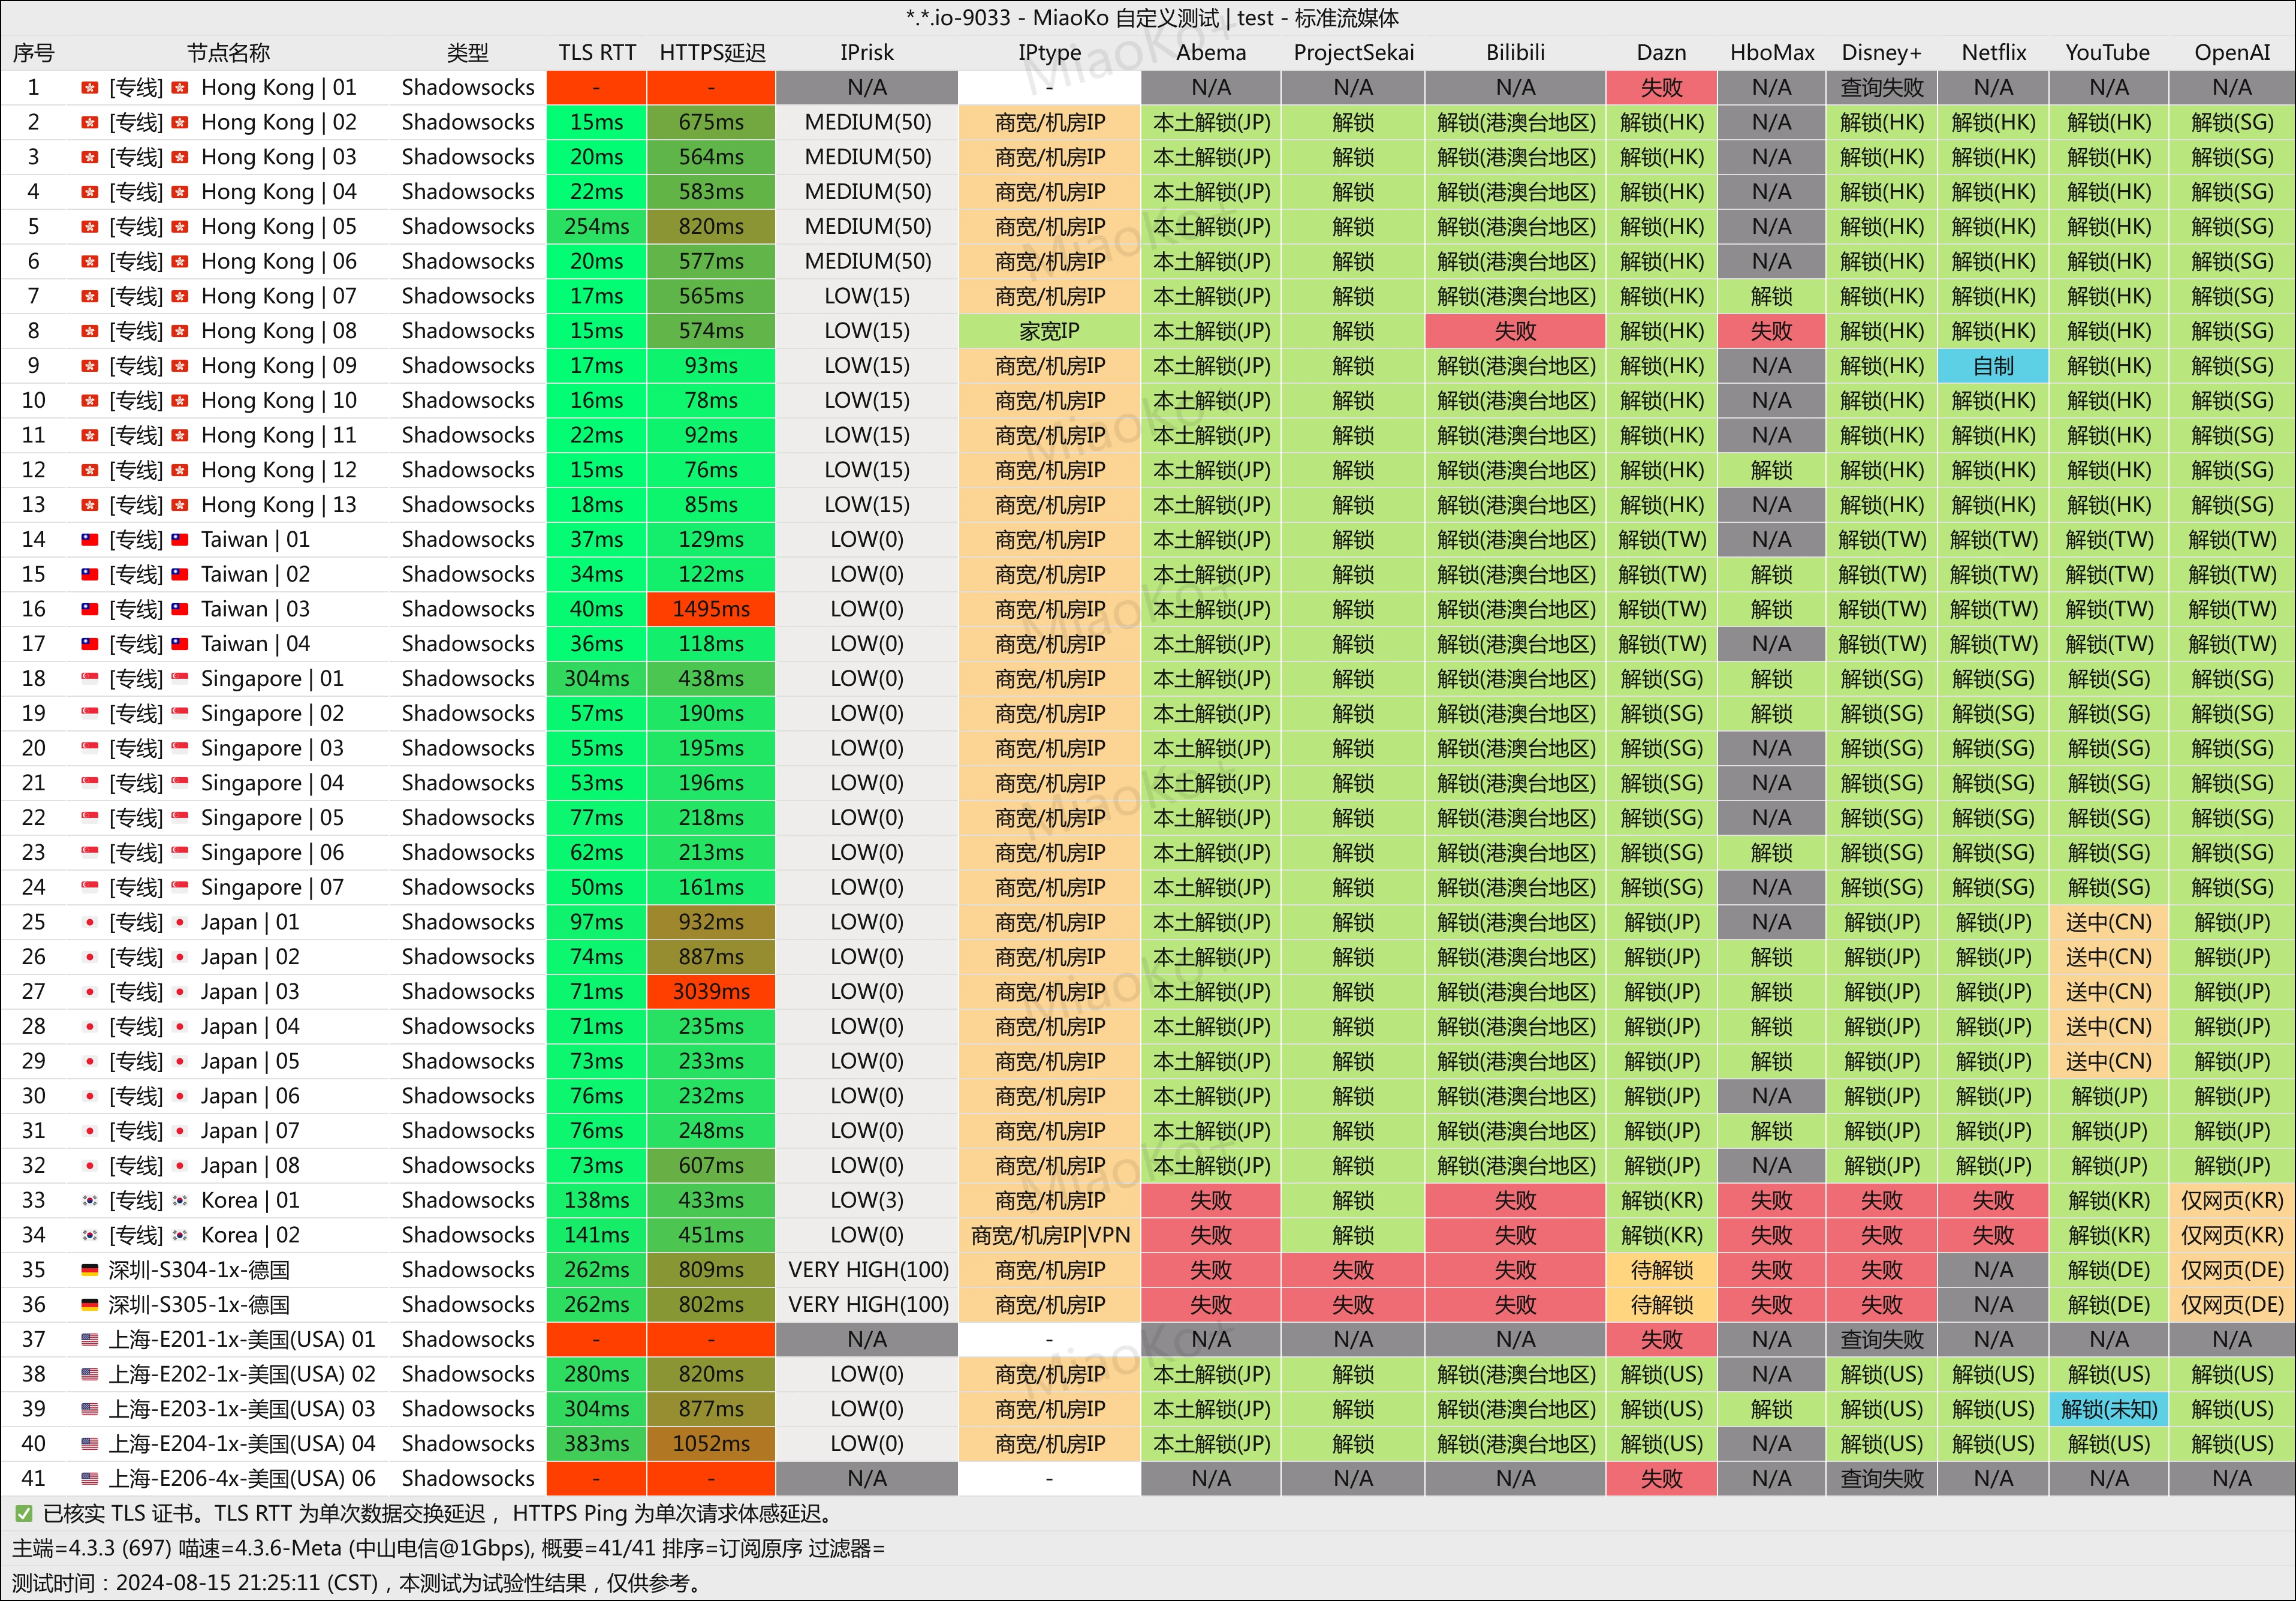This screenshot has height=1601, width=2296.
Task: Click the USA flag in row 41
Action: point(90,1478)
